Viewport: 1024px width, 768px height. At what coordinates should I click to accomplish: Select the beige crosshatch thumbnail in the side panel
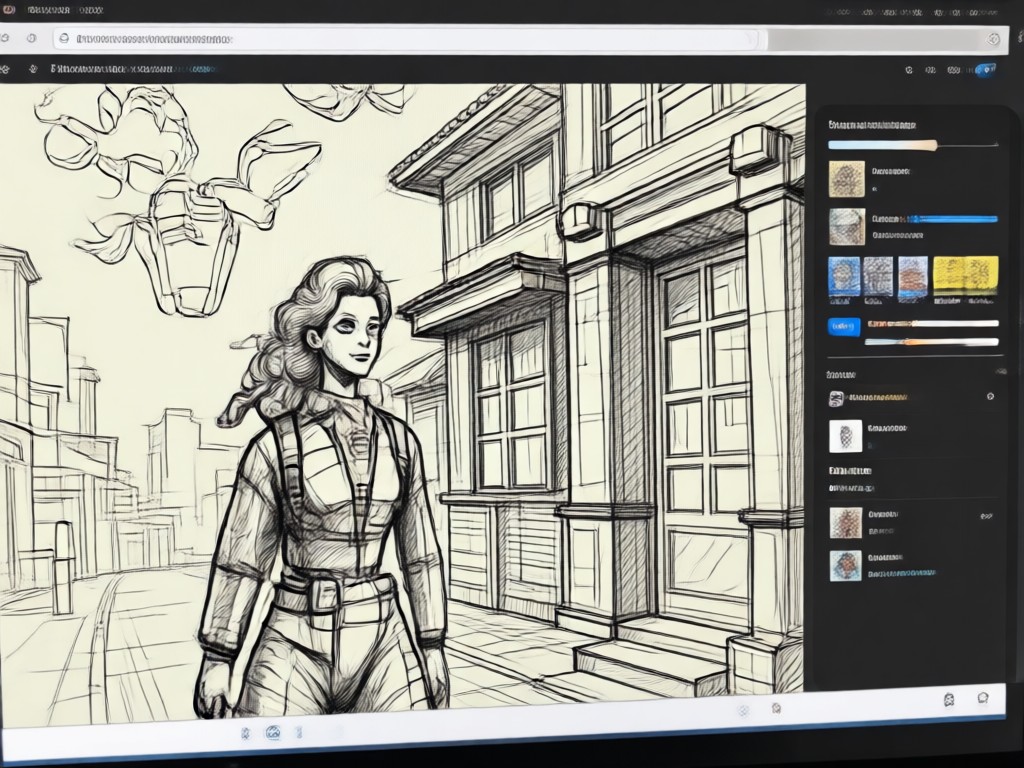(x=846, y=179)
